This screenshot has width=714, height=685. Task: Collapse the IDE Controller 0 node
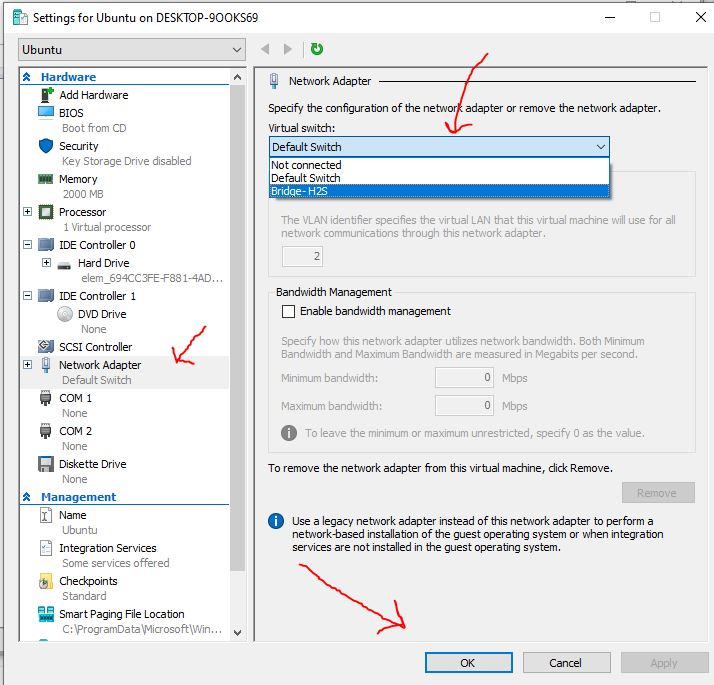pyautogui.click(x=28, y=245)
